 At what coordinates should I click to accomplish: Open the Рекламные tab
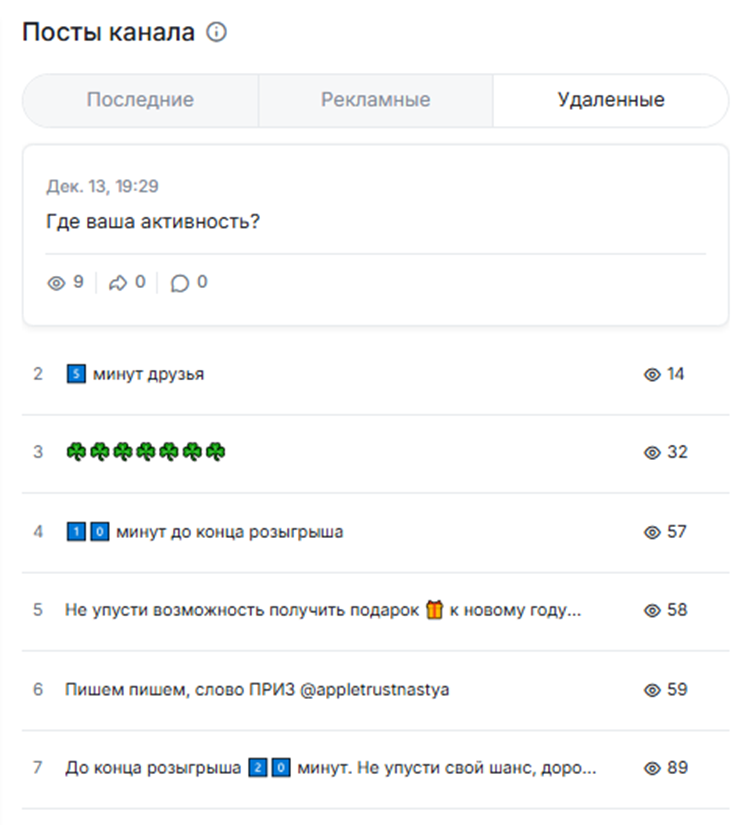(x=375, y=100)
